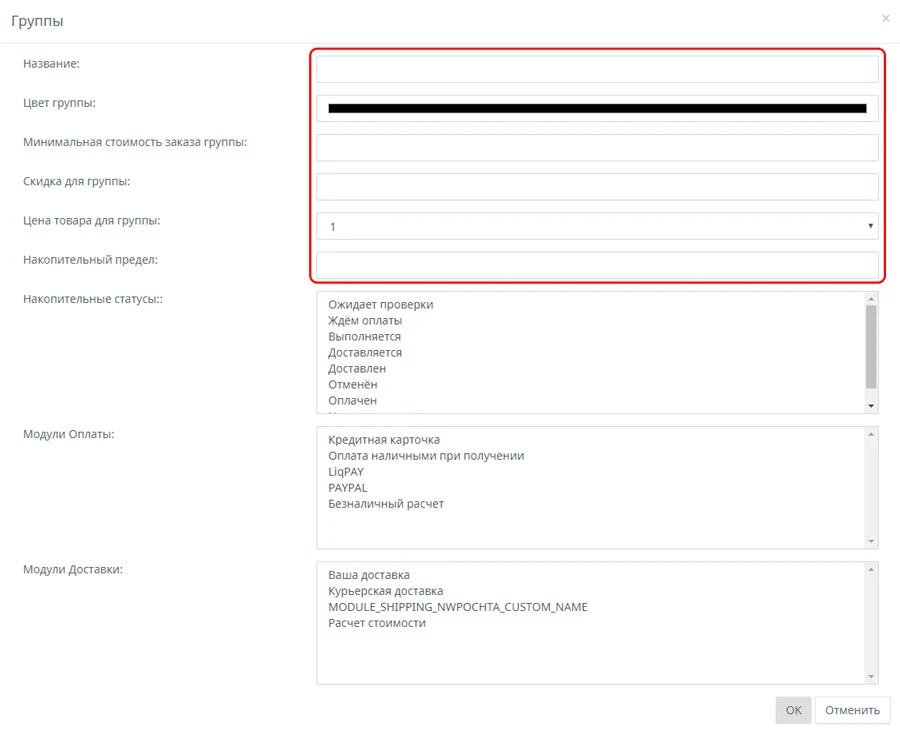This screenshot has width=900, height=737.
Task: Close the Группы dialog with X
Action: 885,18
